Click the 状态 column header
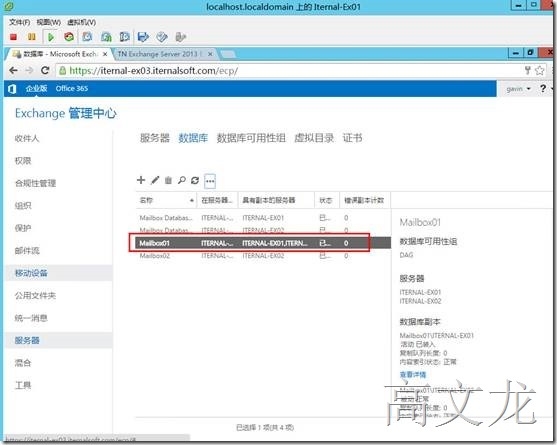557x445 pixels. point(326,200)
